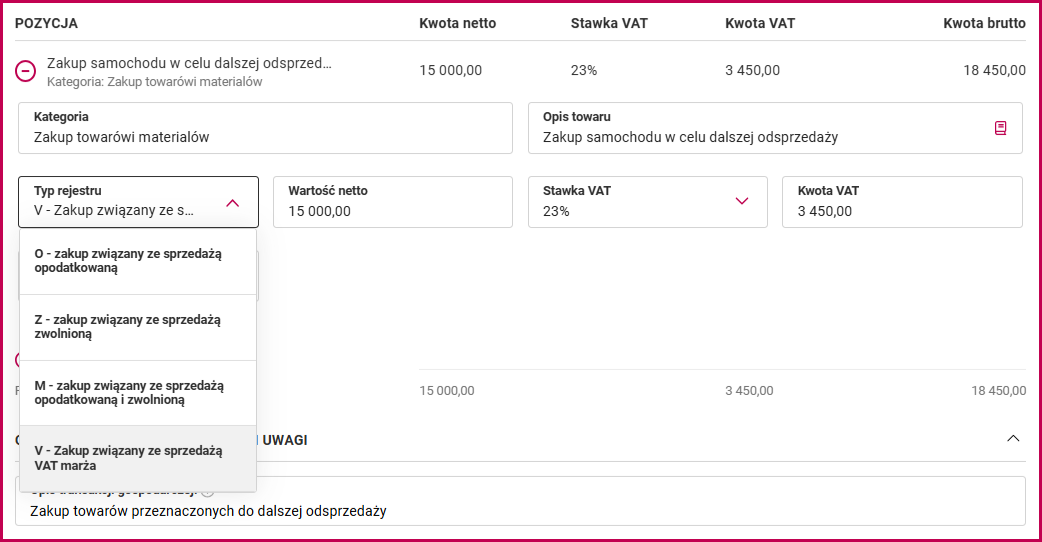Choose Z - zakup związany ze sprzedażą zwolnioną
This screenshot has height=542, width=1042.
138,327
